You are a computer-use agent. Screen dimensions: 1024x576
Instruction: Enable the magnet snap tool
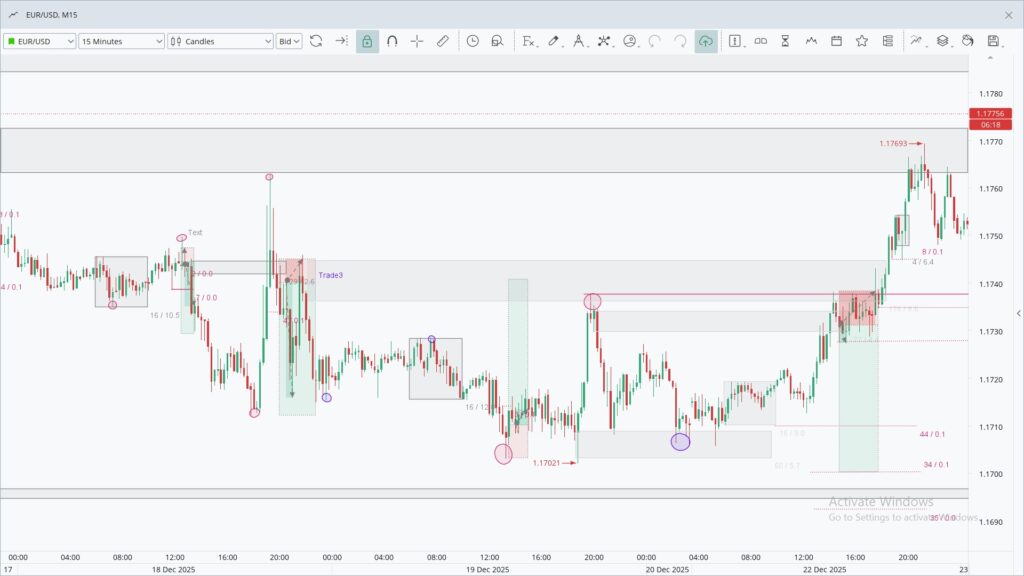[x=392, y=41]
